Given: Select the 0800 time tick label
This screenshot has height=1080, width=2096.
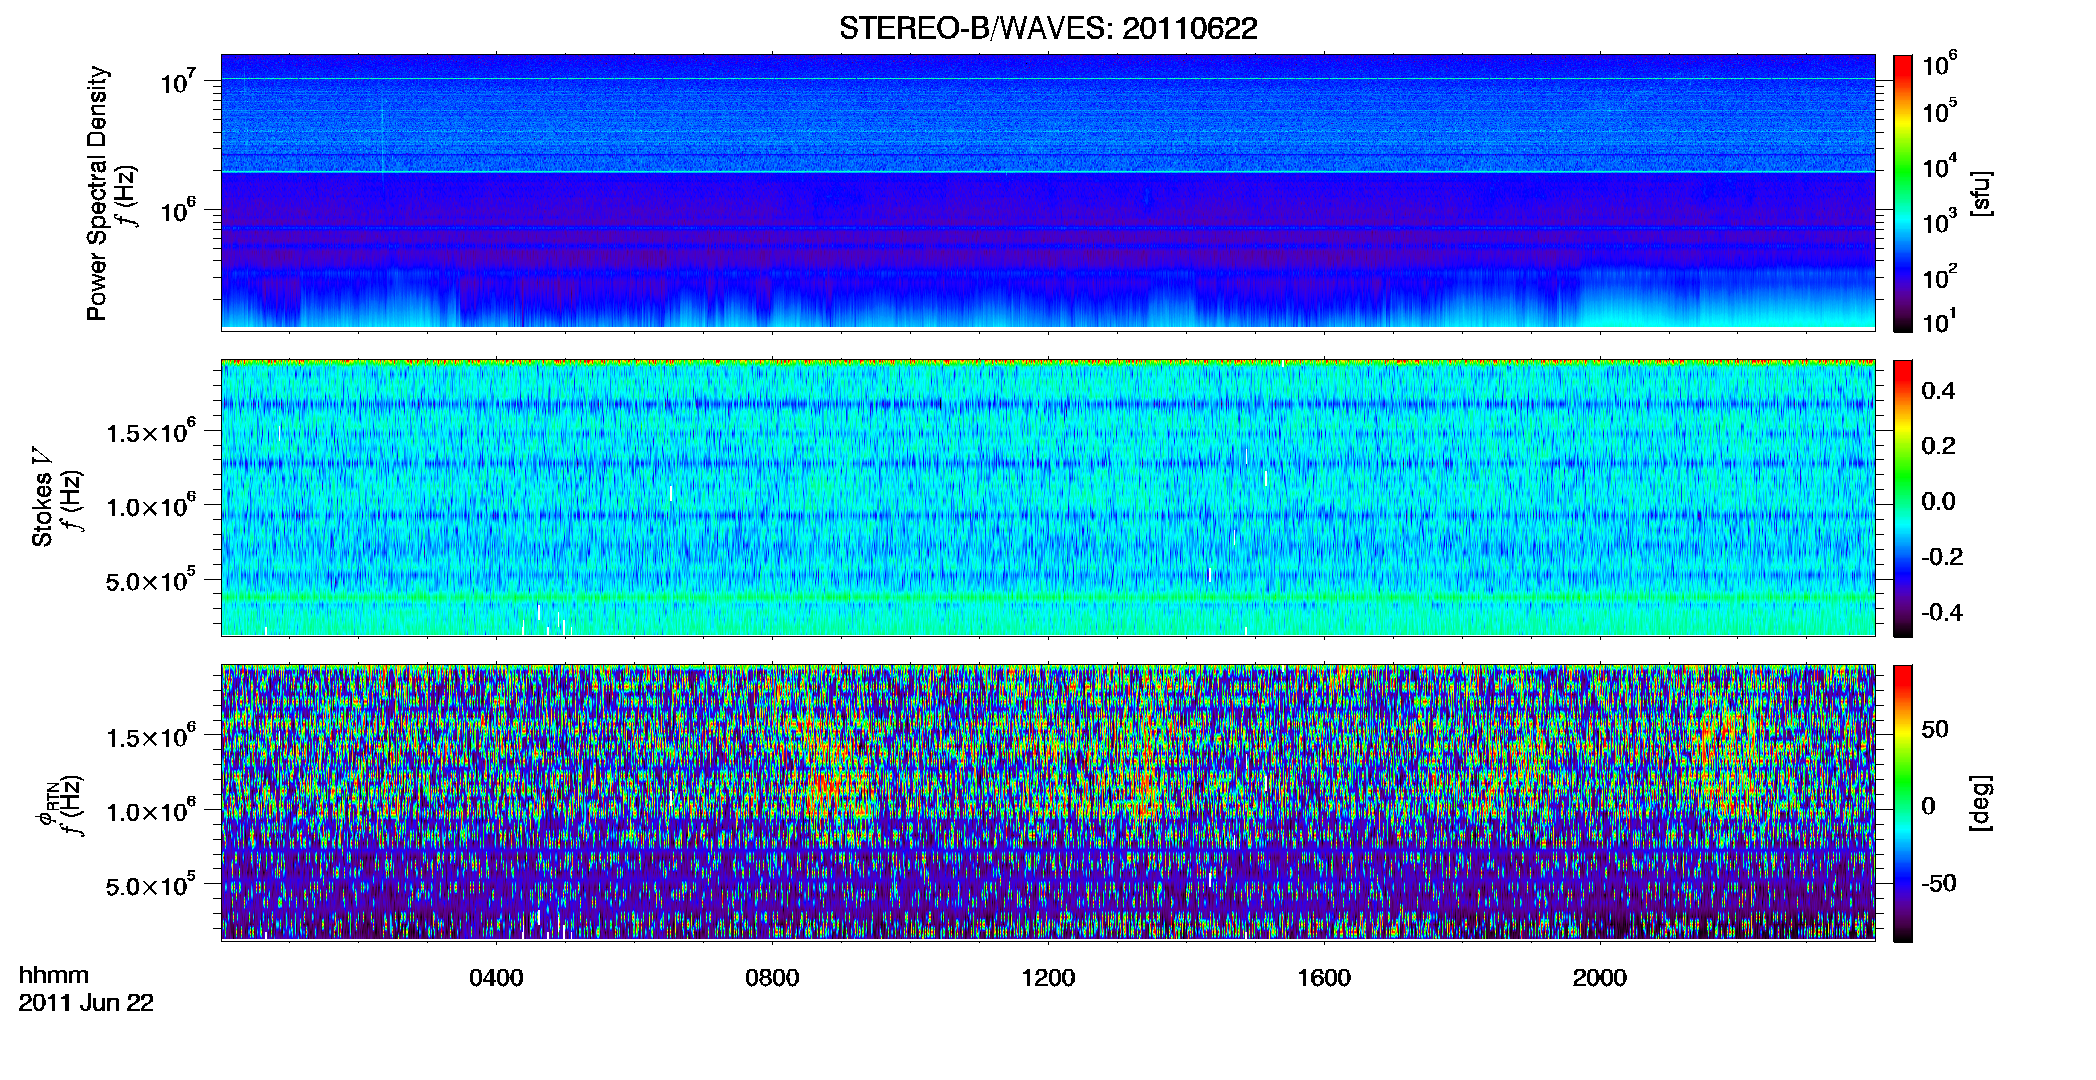Looking at the screenshot, I should click(x=772, y=977).
